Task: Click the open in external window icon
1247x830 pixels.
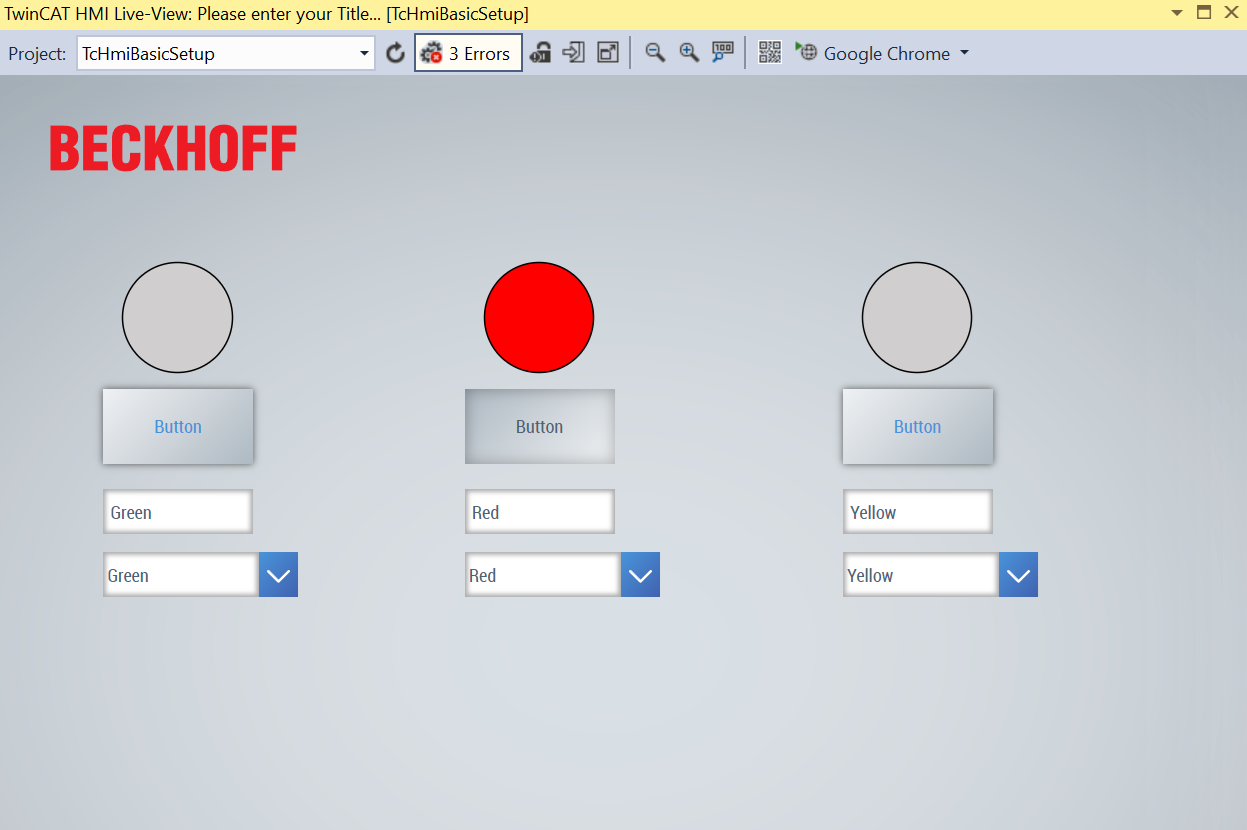Action: click(x=608, y=53)
